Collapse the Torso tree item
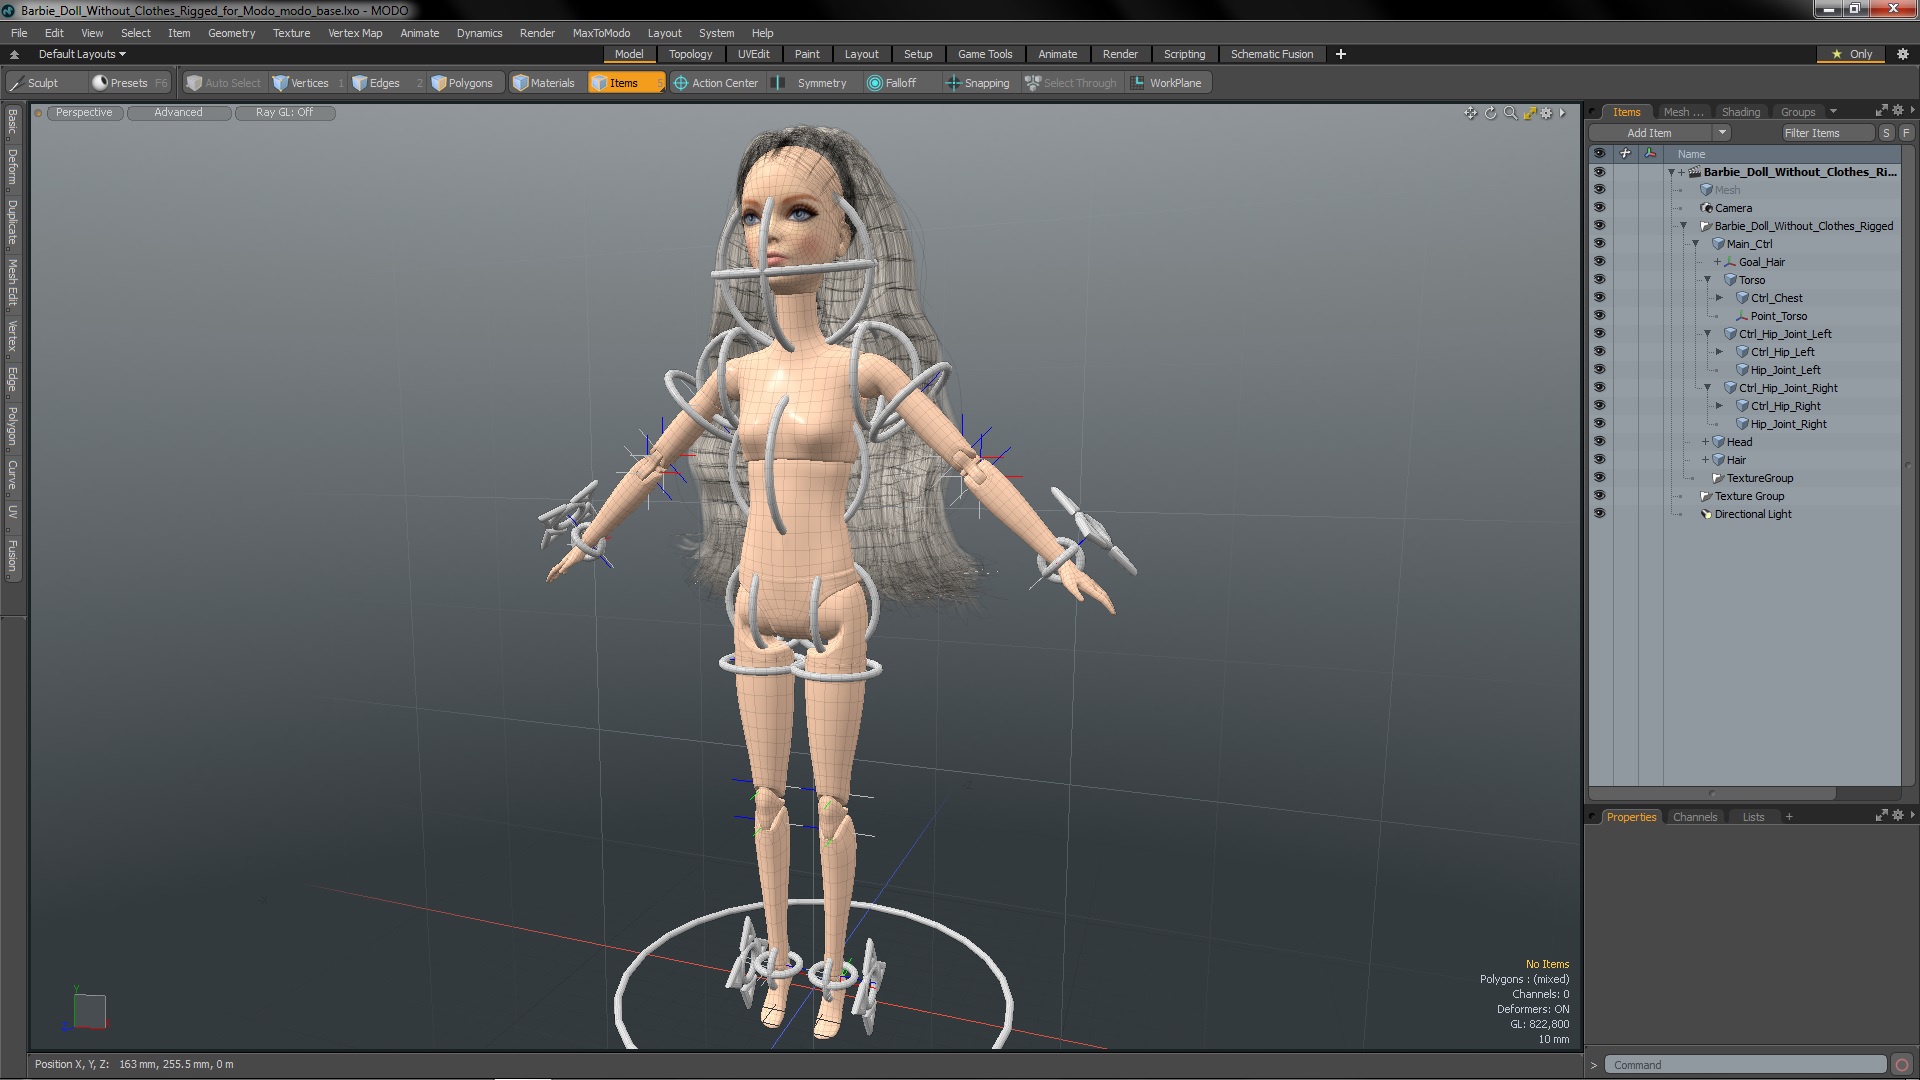 click(x=1708, y=280)
